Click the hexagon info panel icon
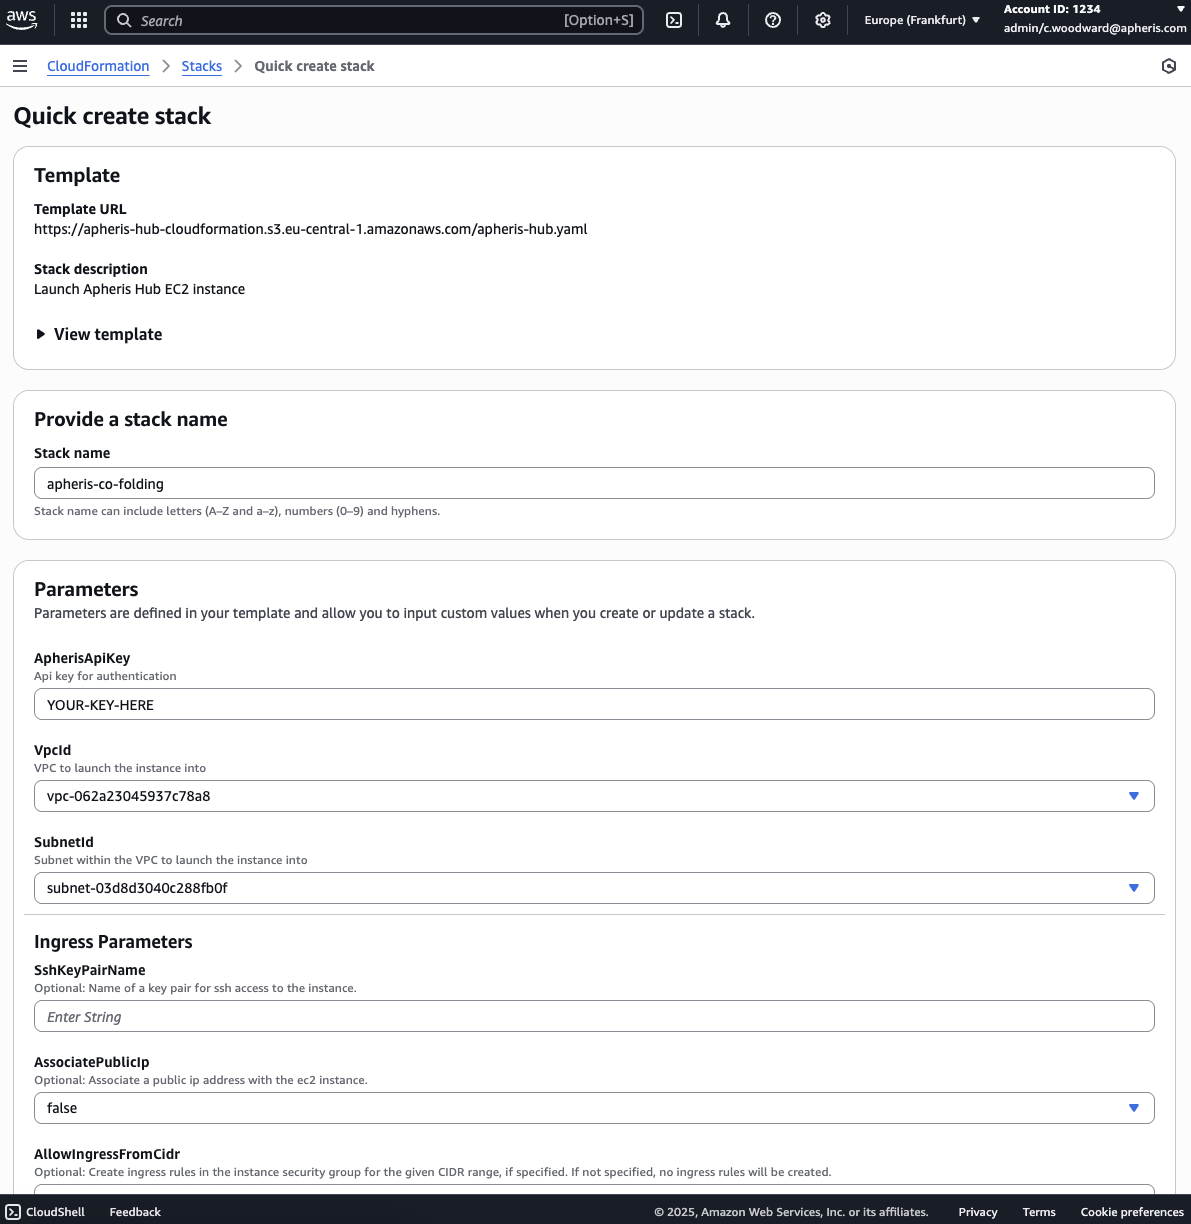 pyautogui.click(x=1169, y=66)
